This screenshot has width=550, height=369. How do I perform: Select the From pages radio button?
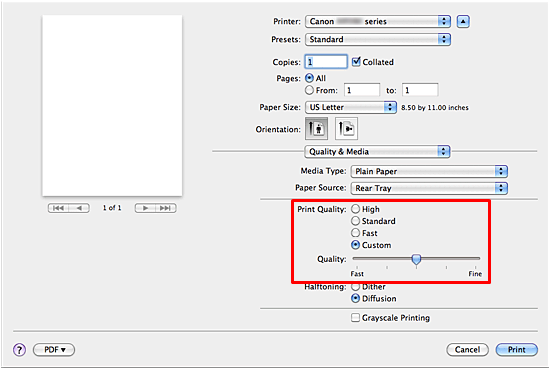coord(309,90)
